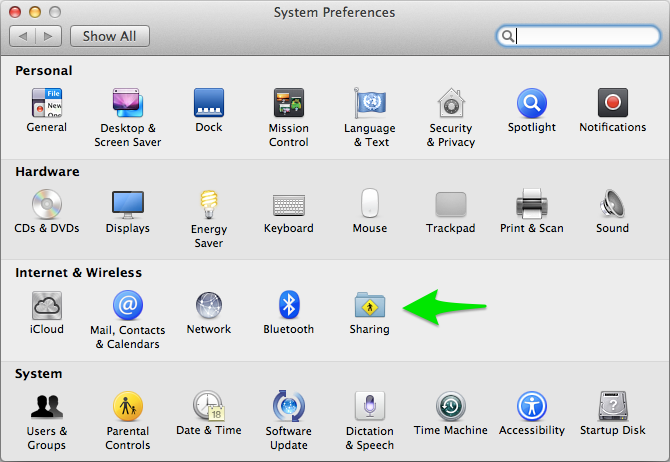Click into the preferences search field
This screenshot has height=462, width=670.
[x=578, y=36]
